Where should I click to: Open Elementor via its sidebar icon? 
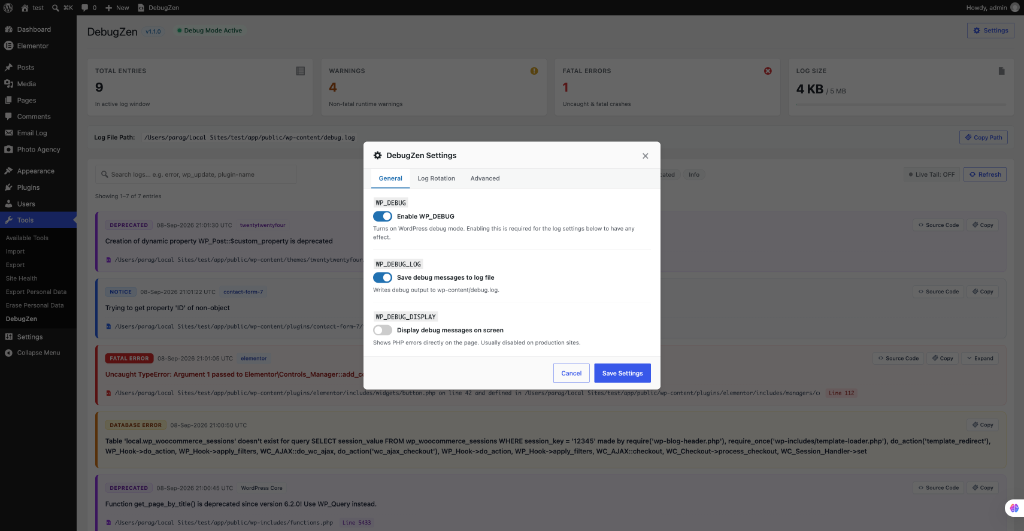pyautogui.click(x=8, y=46)
